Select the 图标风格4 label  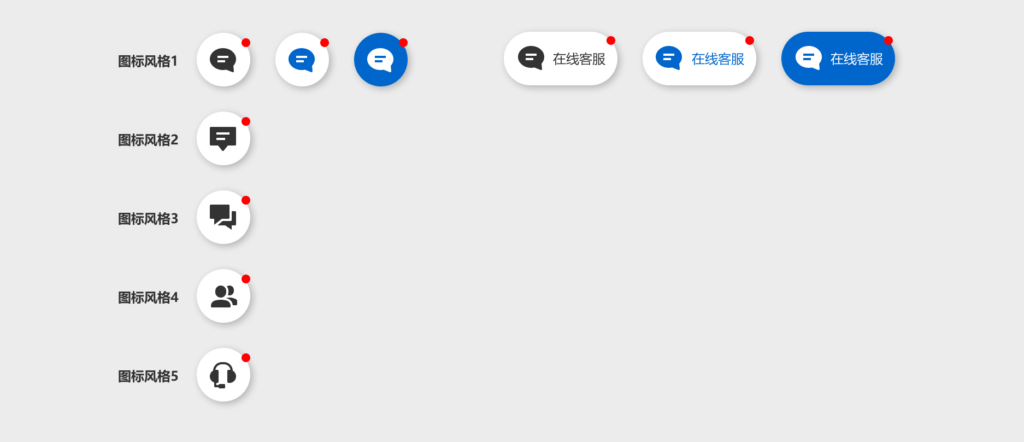(x=148, y=298)
